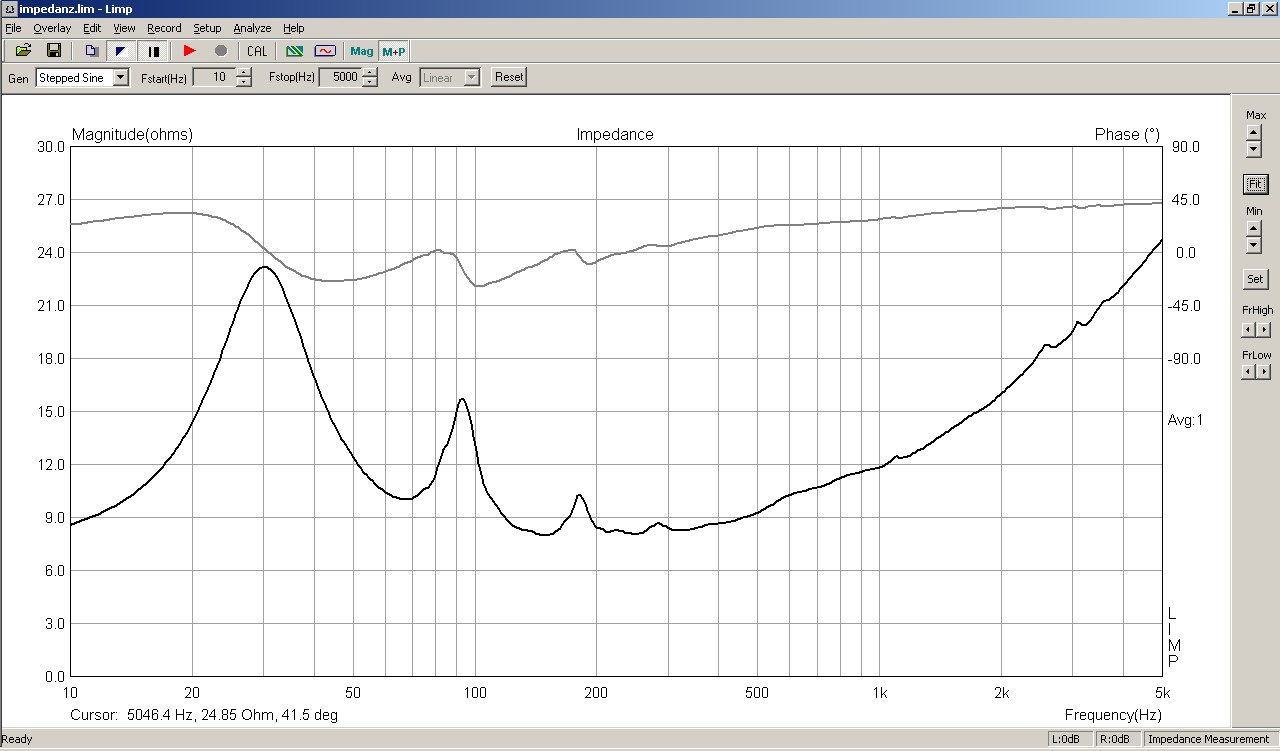Viewport: 1280px width, 751px height.
Task: Click the Fstop(Hz) value field
Action: coord(339,77)
